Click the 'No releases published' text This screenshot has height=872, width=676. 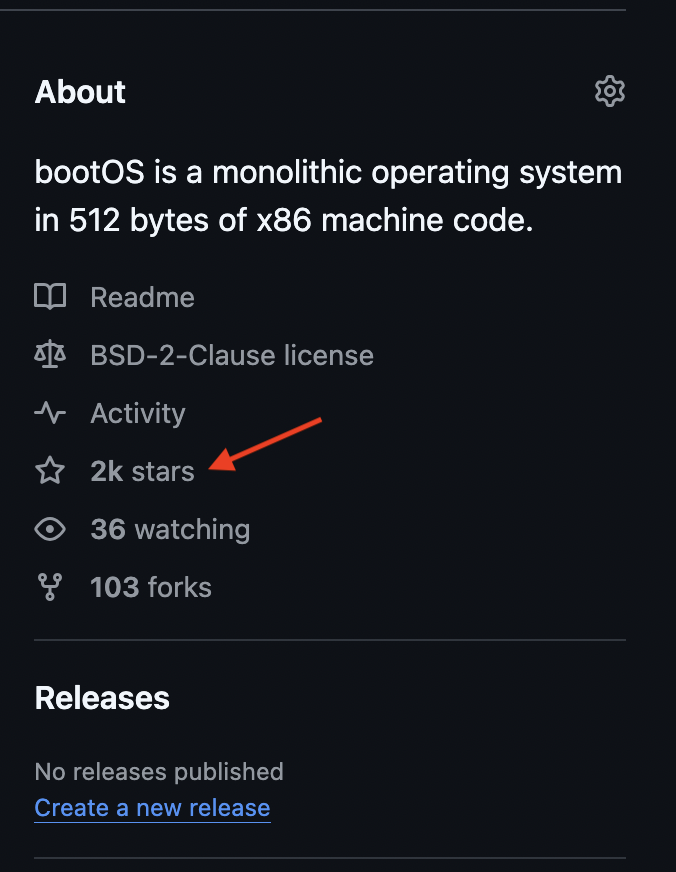pyautogui.click(x=159, y=772)
